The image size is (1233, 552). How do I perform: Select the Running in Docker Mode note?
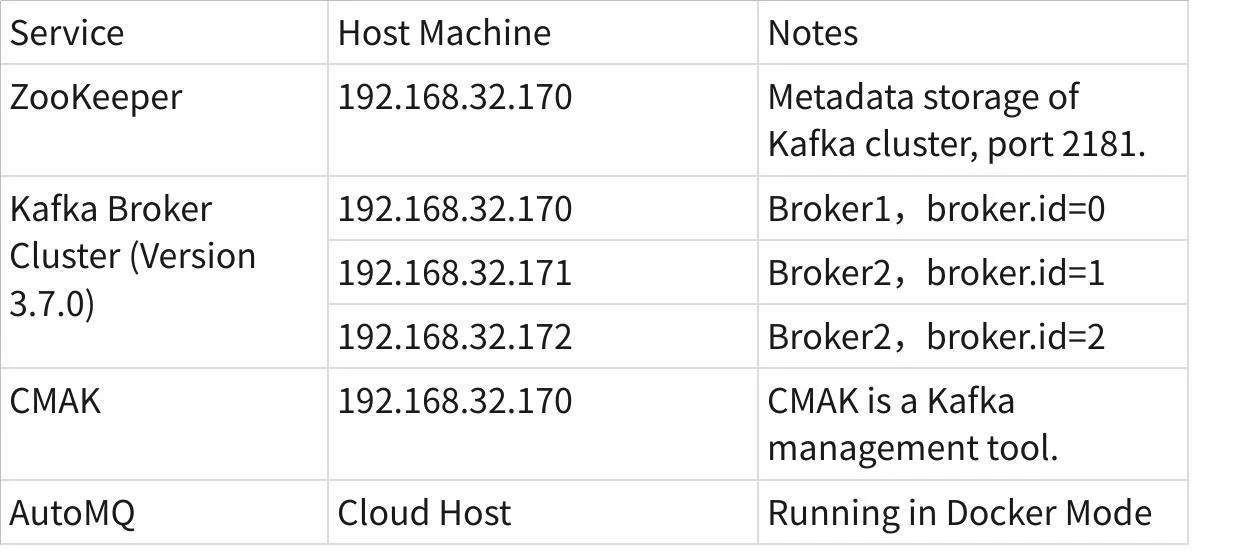point(959,513)
